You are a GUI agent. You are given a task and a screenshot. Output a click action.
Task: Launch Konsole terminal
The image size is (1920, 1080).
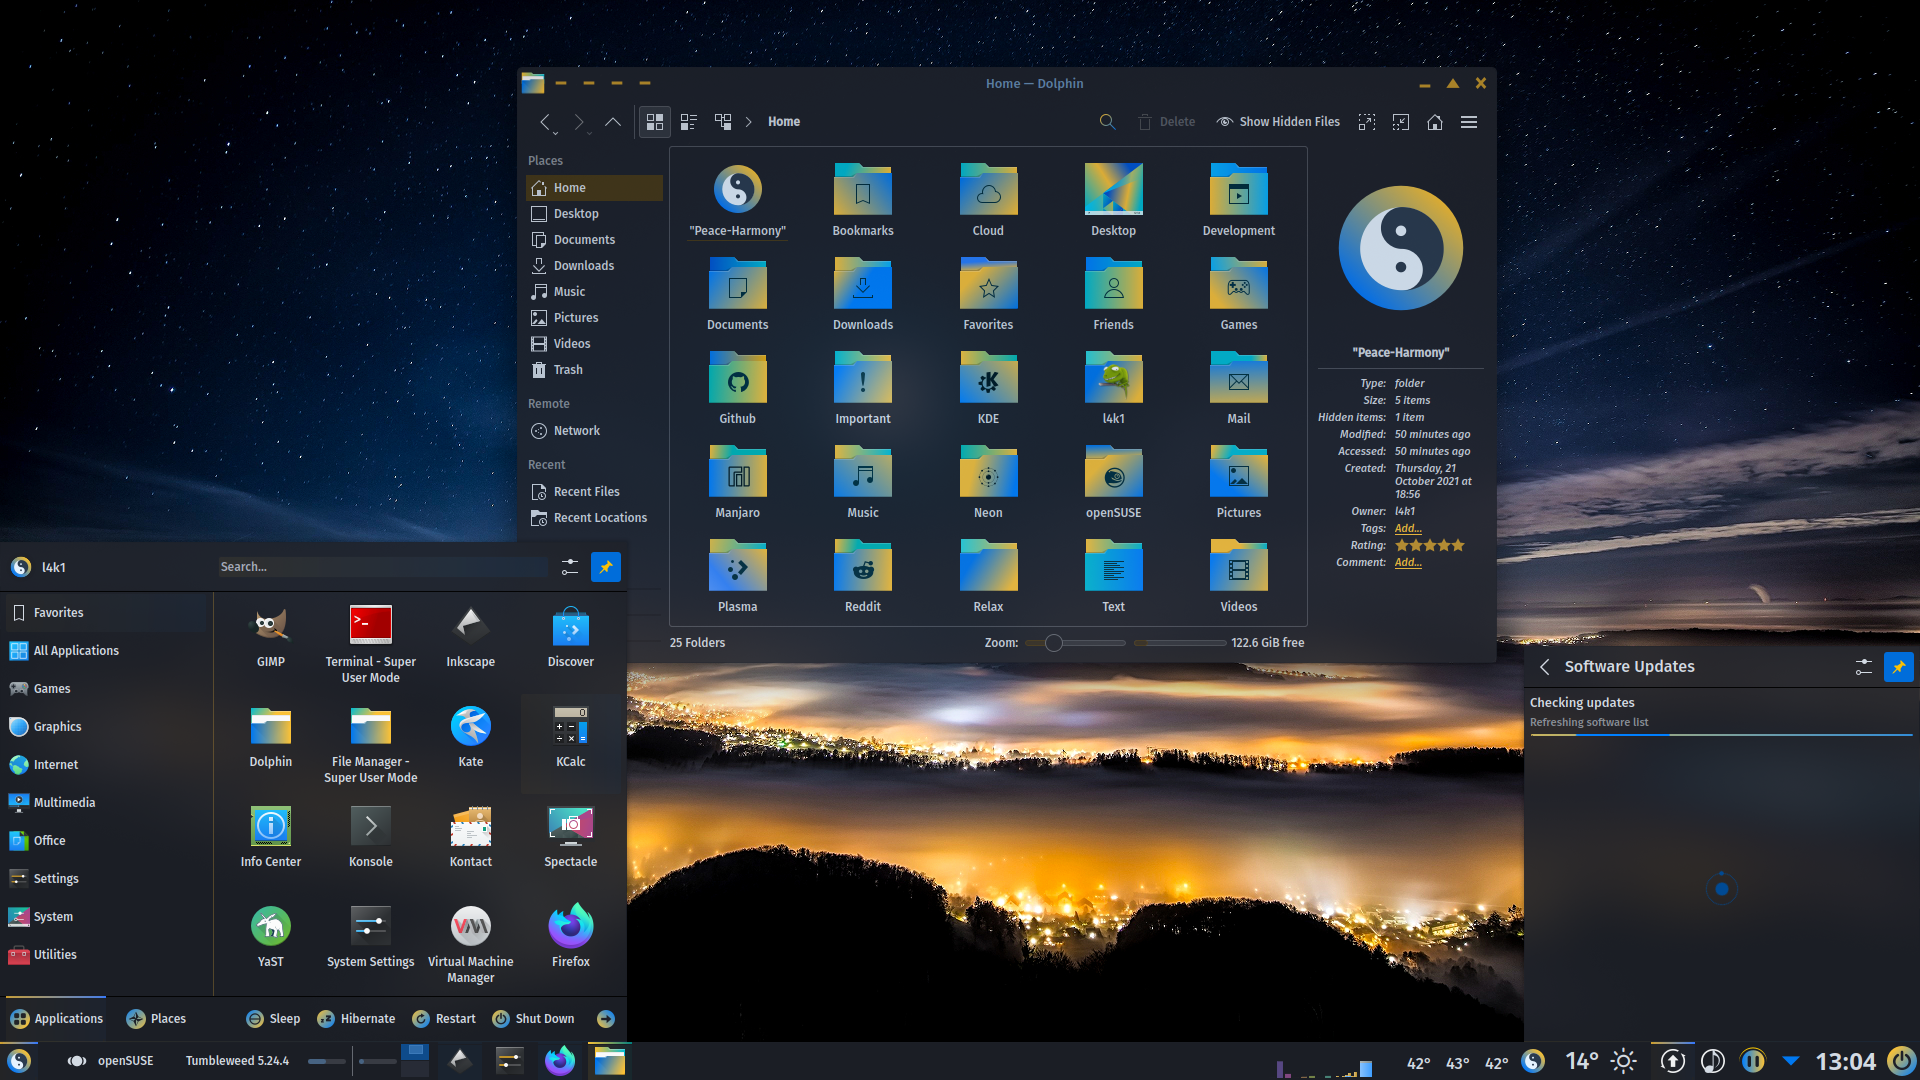point(370,837)
